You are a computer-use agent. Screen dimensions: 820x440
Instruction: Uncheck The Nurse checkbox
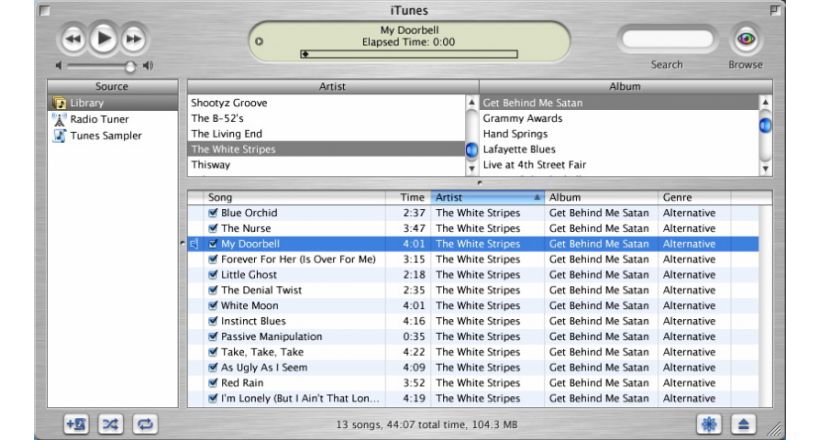coord(213,228)
